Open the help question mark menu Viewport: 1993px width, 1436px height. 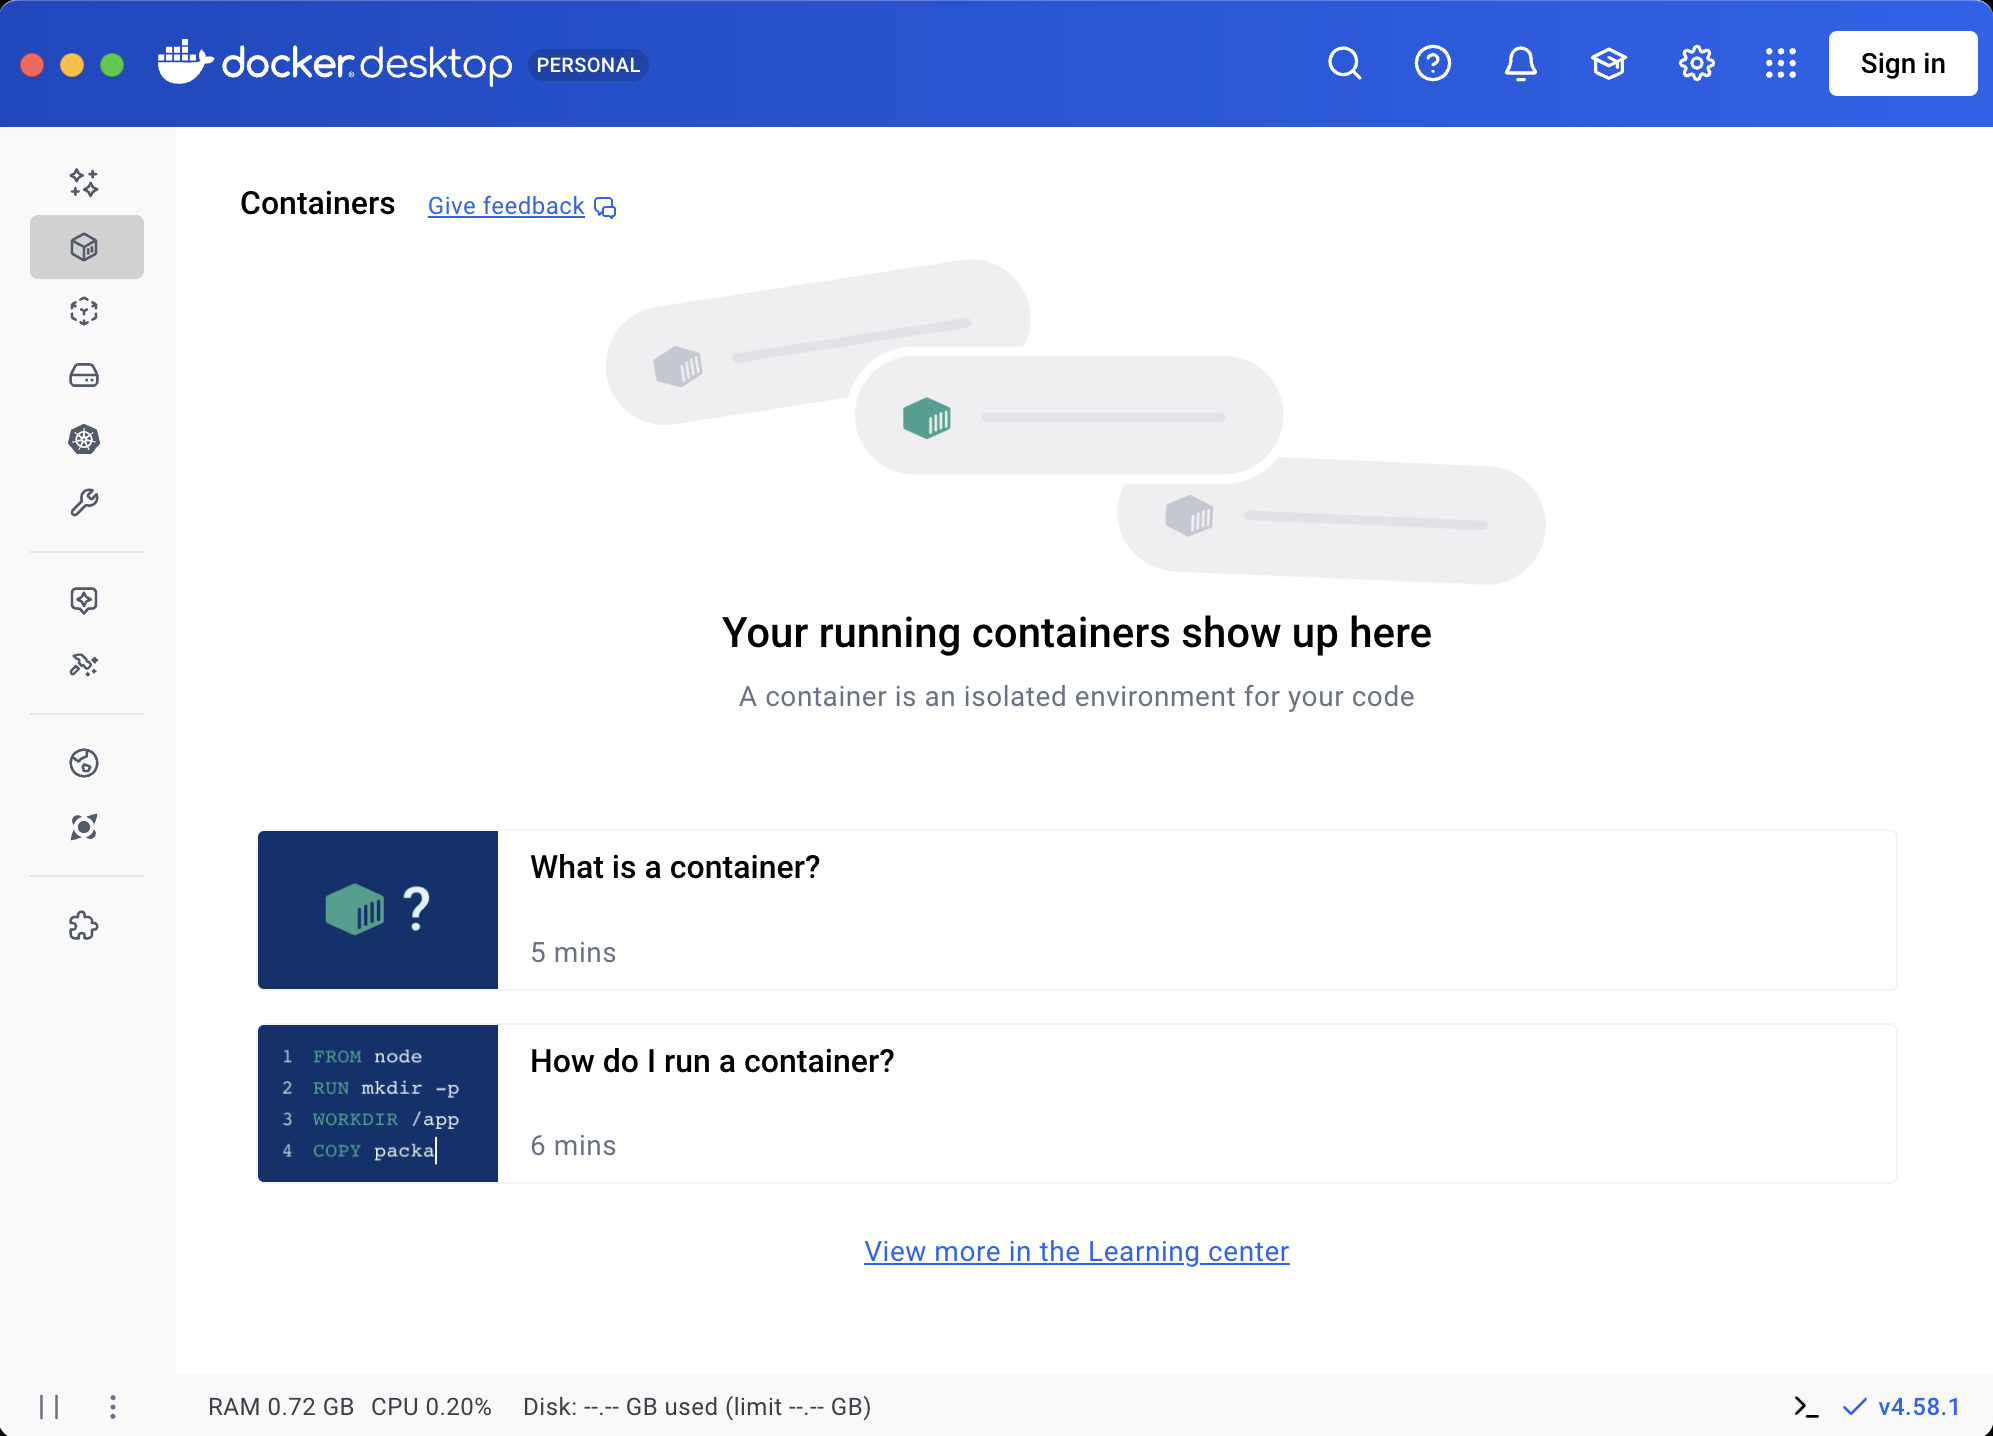(1432, 64)
